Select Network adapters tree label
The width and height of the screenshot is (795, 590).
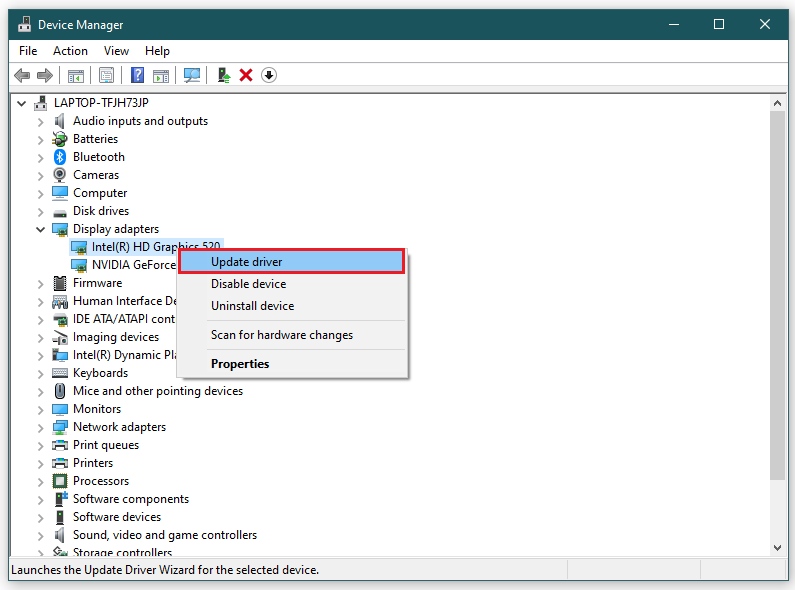pyautogui.click(x=119, y=427)
